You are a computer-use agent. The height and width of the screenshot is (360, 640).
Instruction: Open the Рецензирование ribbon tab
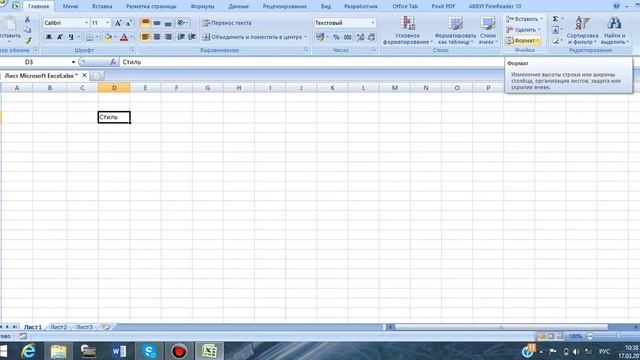pos(284,6)
